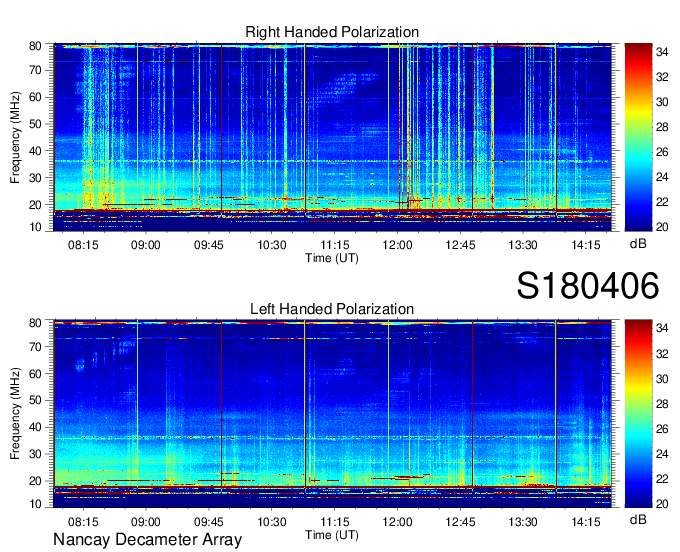This screenshot has width=680, height=552.
Task: Click the dB color bar of the right-handed plot
Action: [638, 137]
